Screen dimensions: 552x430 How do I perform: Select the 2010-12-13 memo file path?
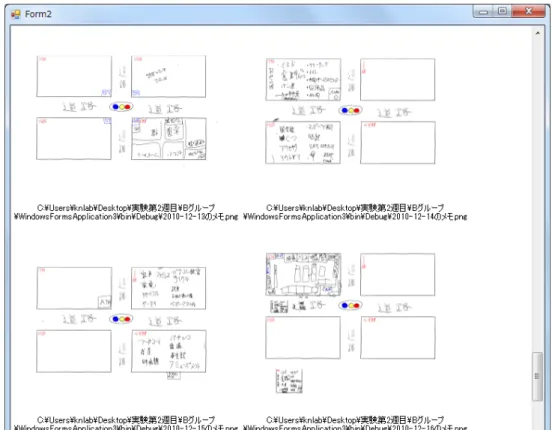tap(126, 212)
